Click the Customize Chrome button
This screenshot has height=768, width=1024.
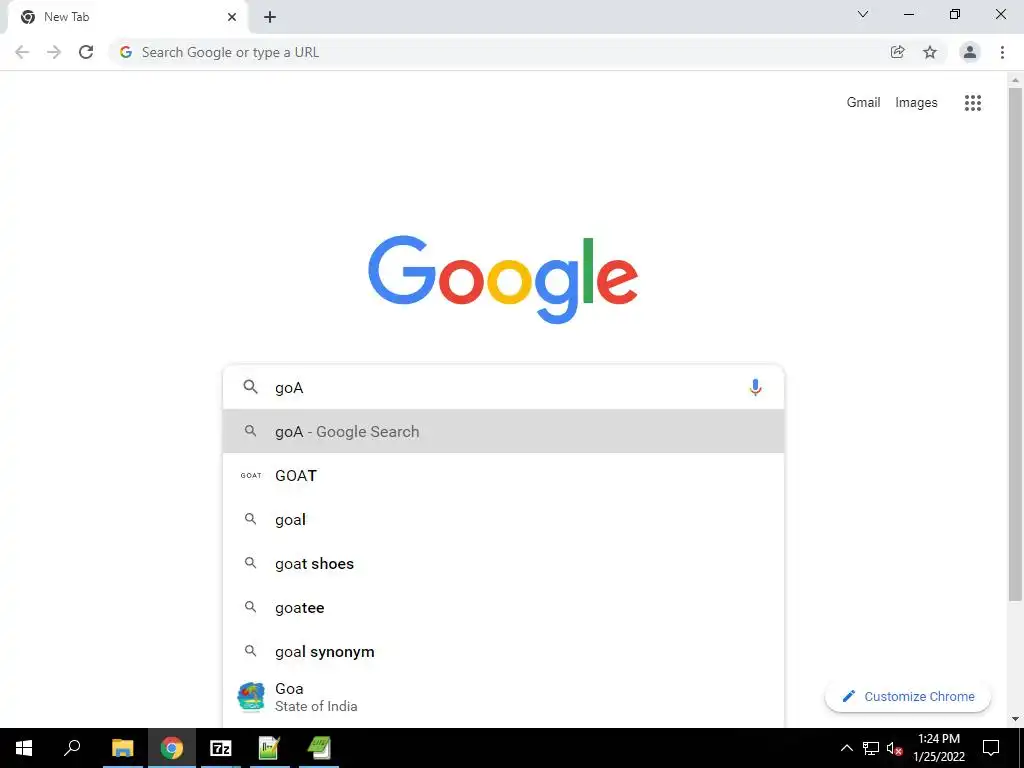coord(908,696)
